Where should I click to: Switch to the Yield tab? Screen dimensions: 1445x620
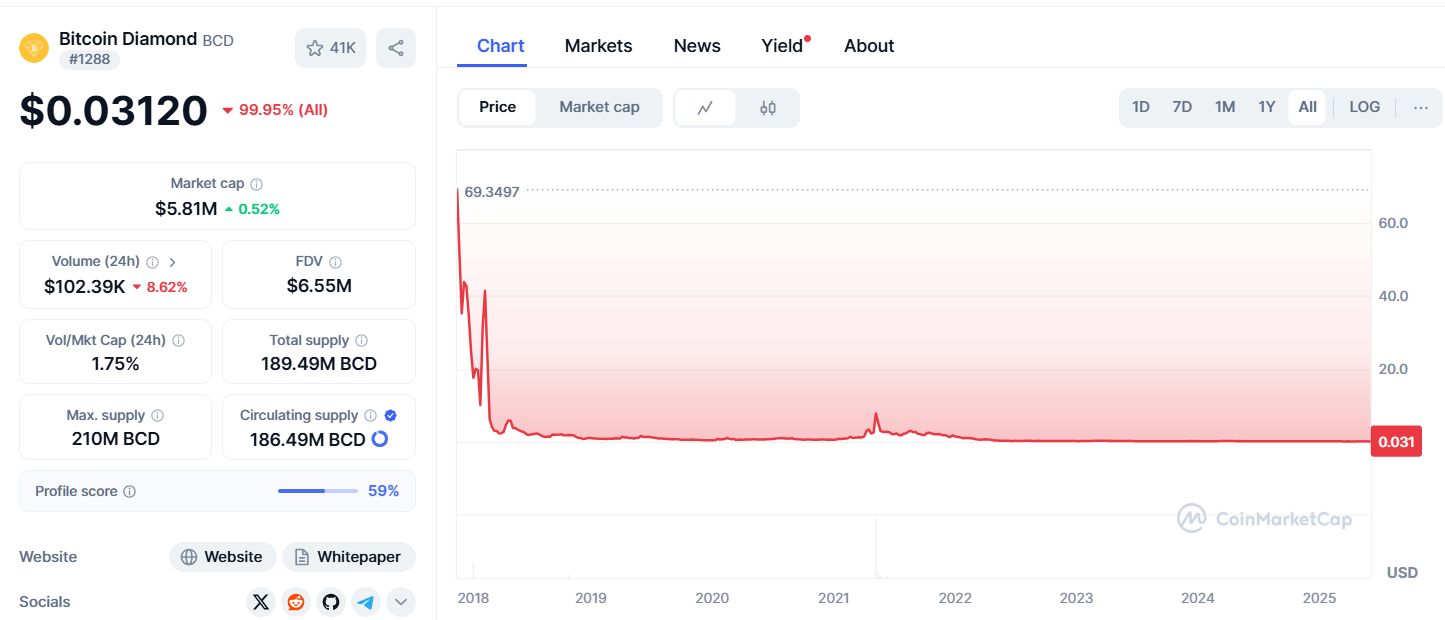[783, 46]
